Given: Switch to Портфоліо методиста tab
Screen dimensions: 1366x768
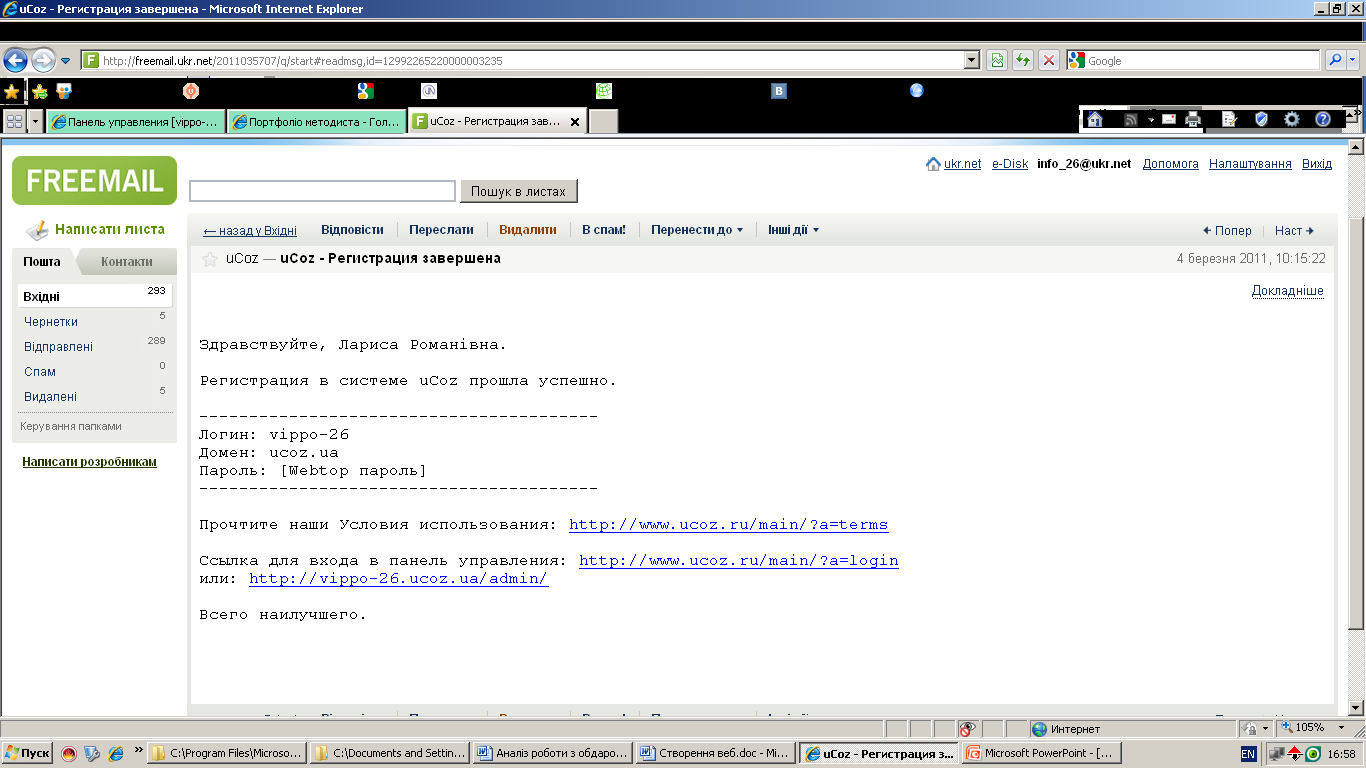Looking at the screenshot, I should click(317, 122).
